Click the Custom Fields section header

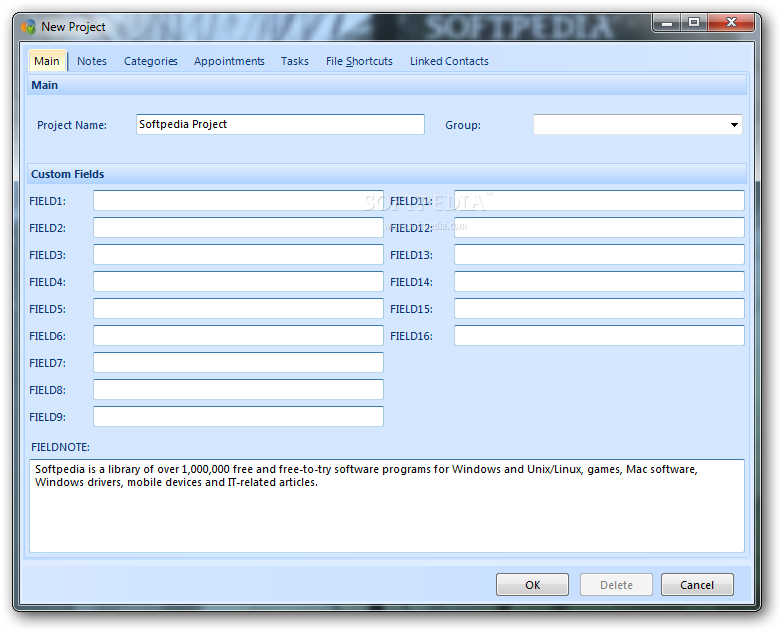pyautogui.click(x=387, y=174)
